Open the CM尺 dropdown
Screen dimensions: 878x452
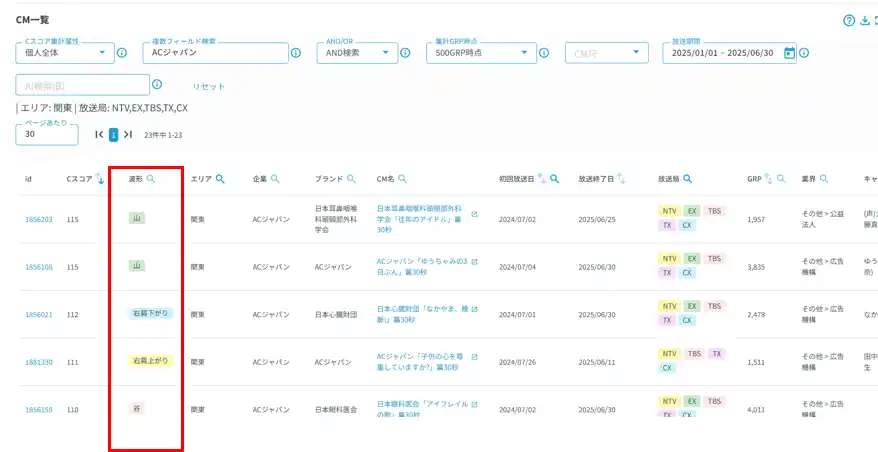606,53
